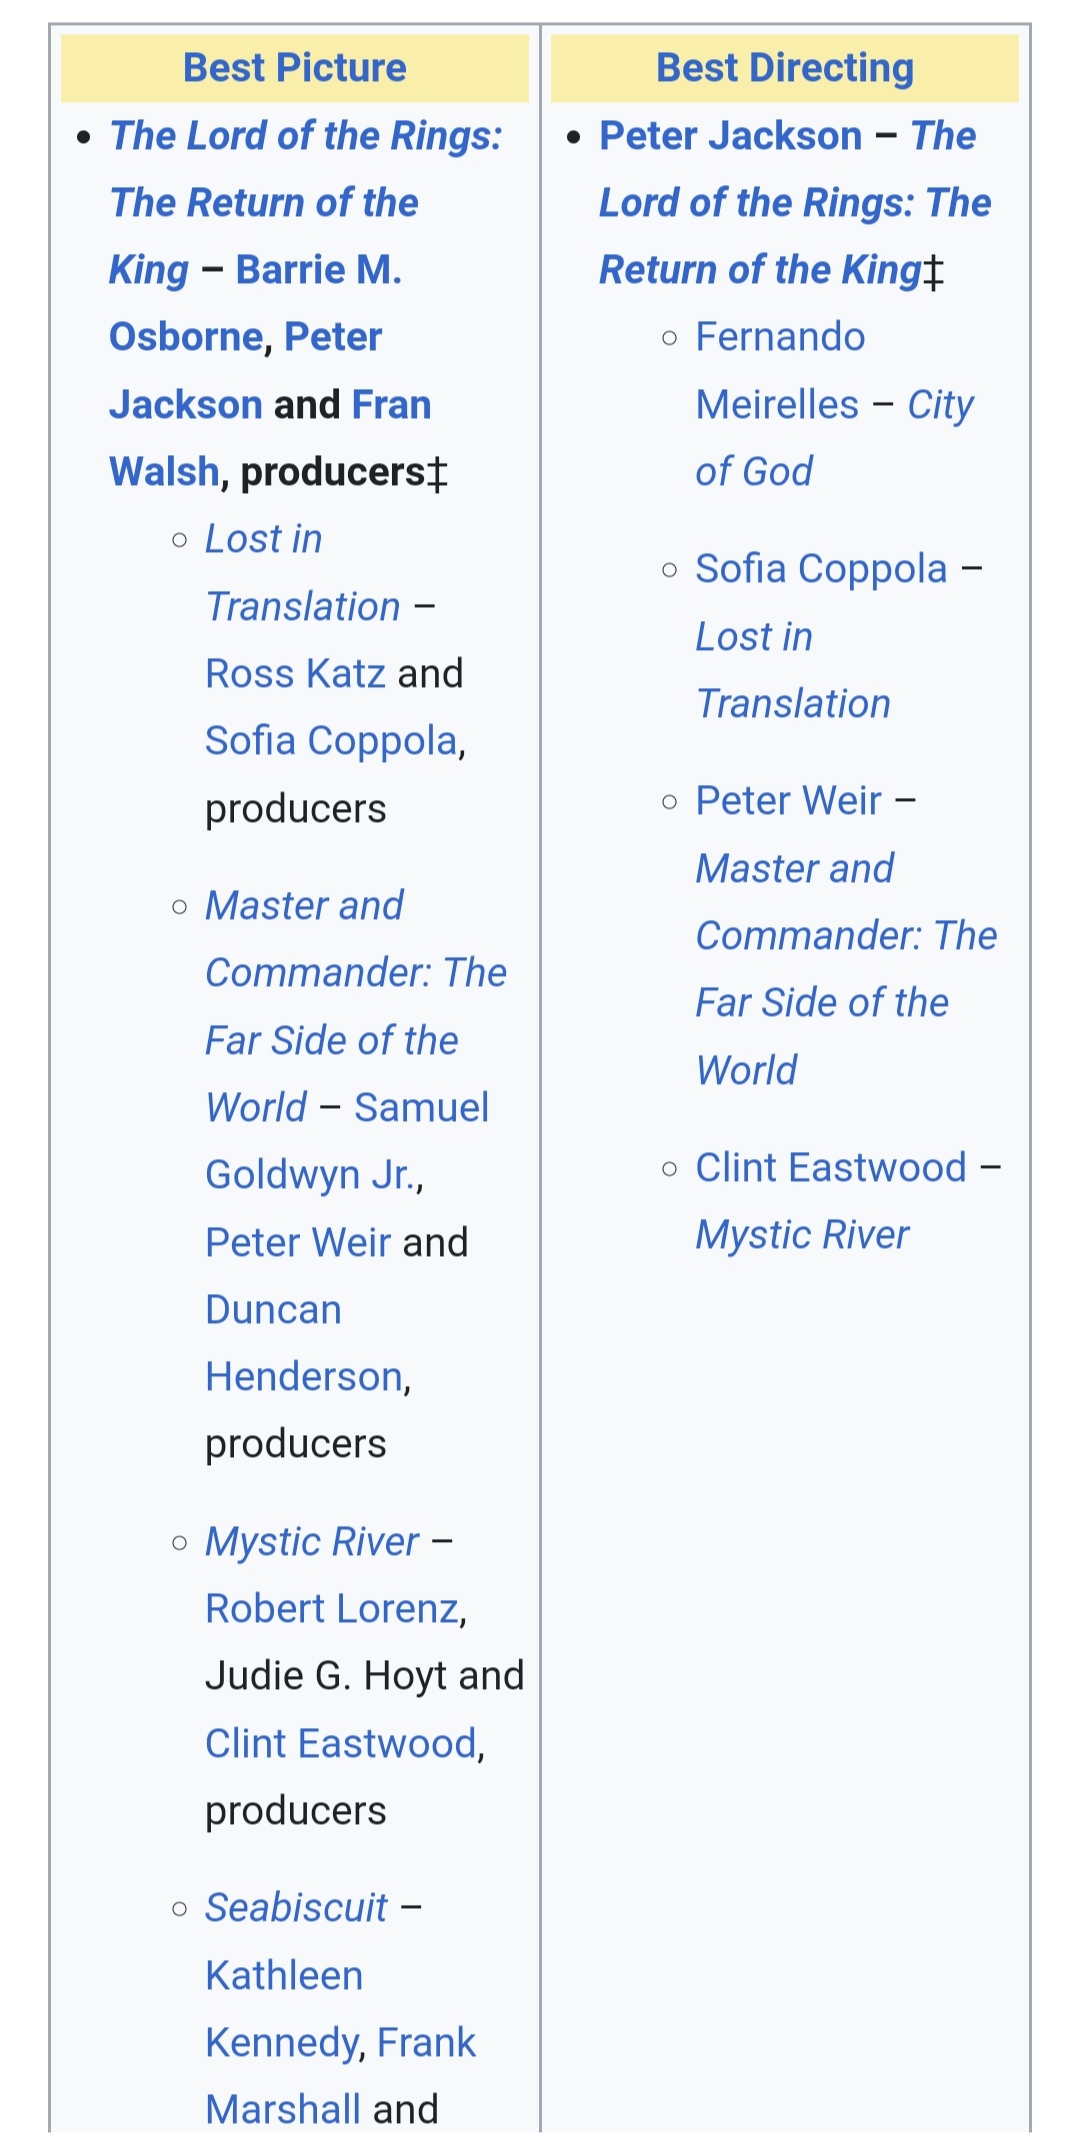Click Robert Lorenz link
The height and width of the screenshot is (2137, 1079).
[x=332, y=1609]
